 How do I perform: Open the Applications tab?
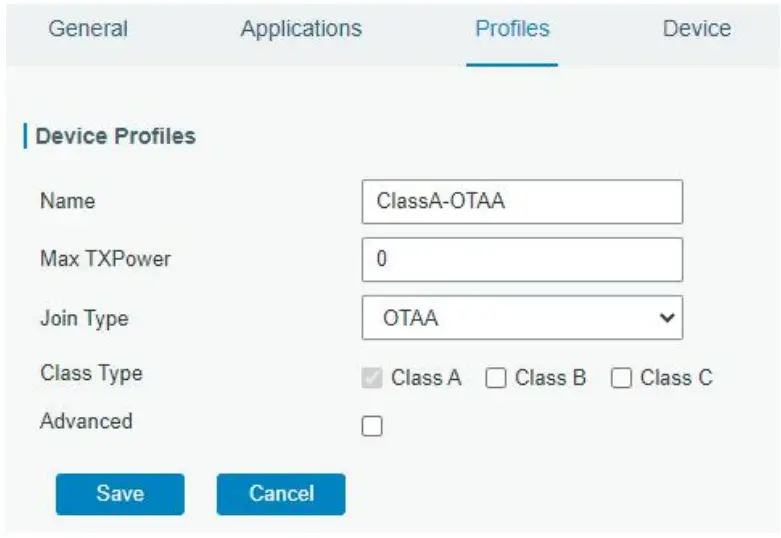[301, 28]
